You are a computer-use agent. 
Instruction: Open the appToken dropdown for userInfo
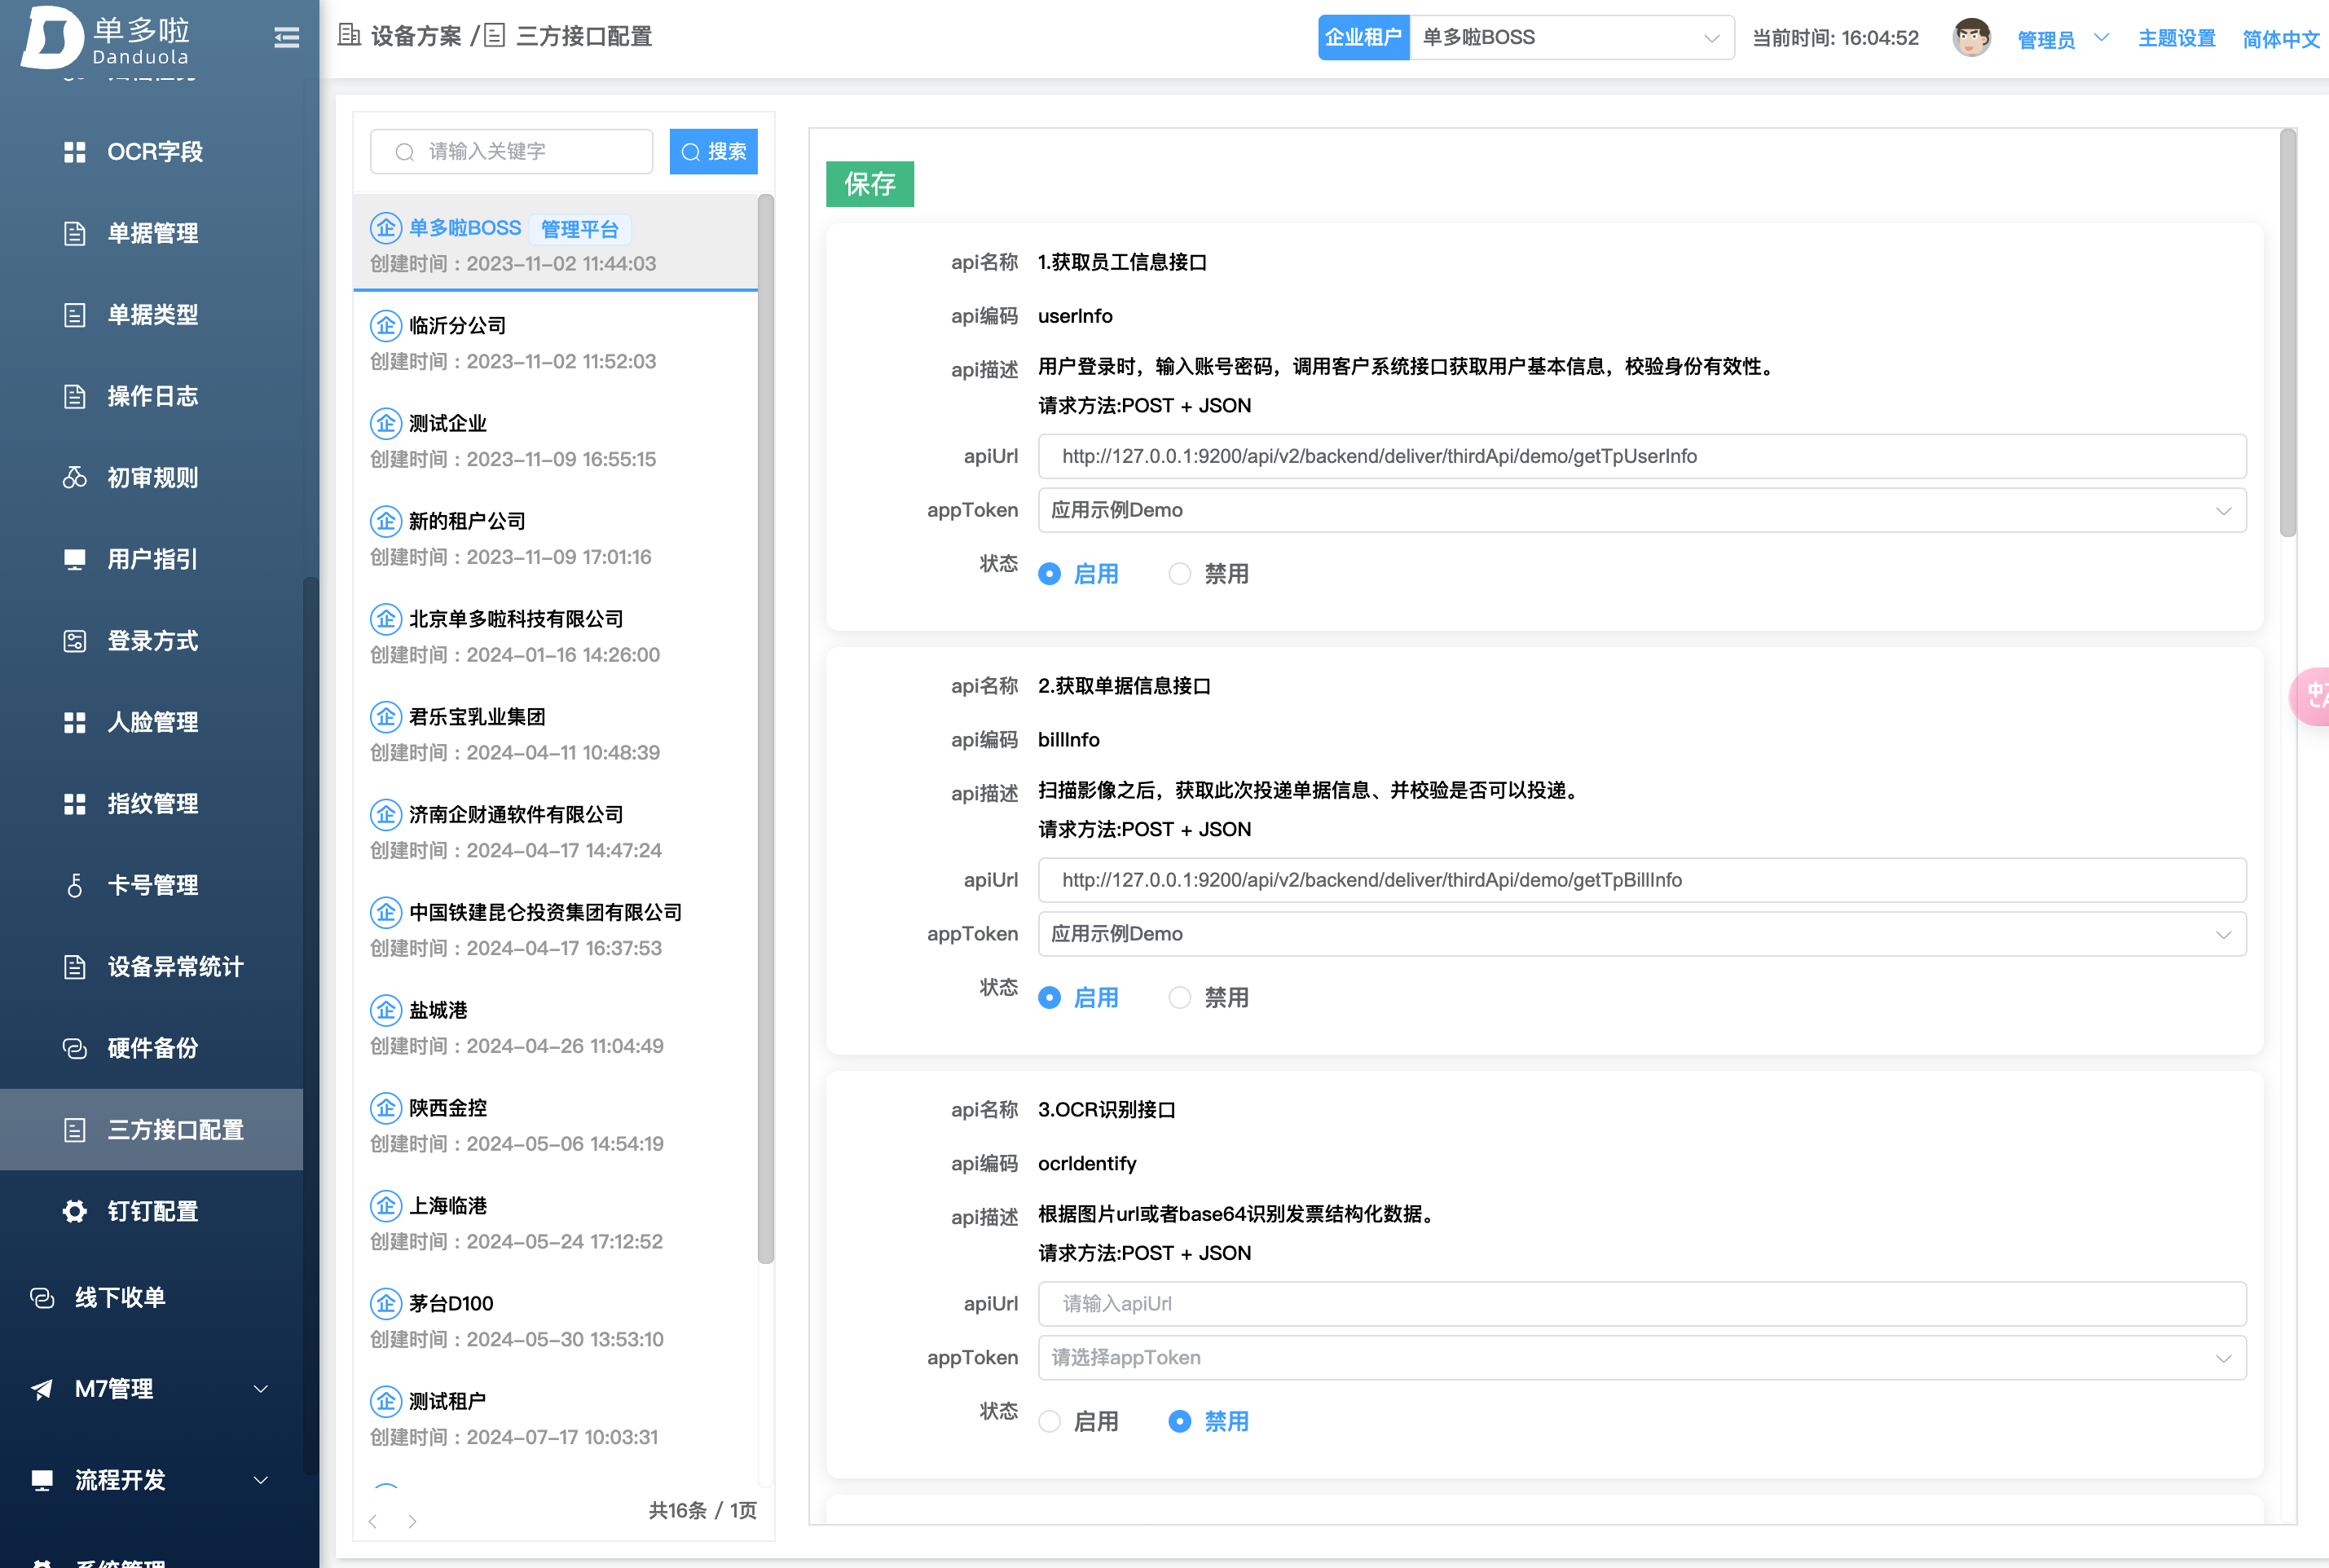(1641, 510)
